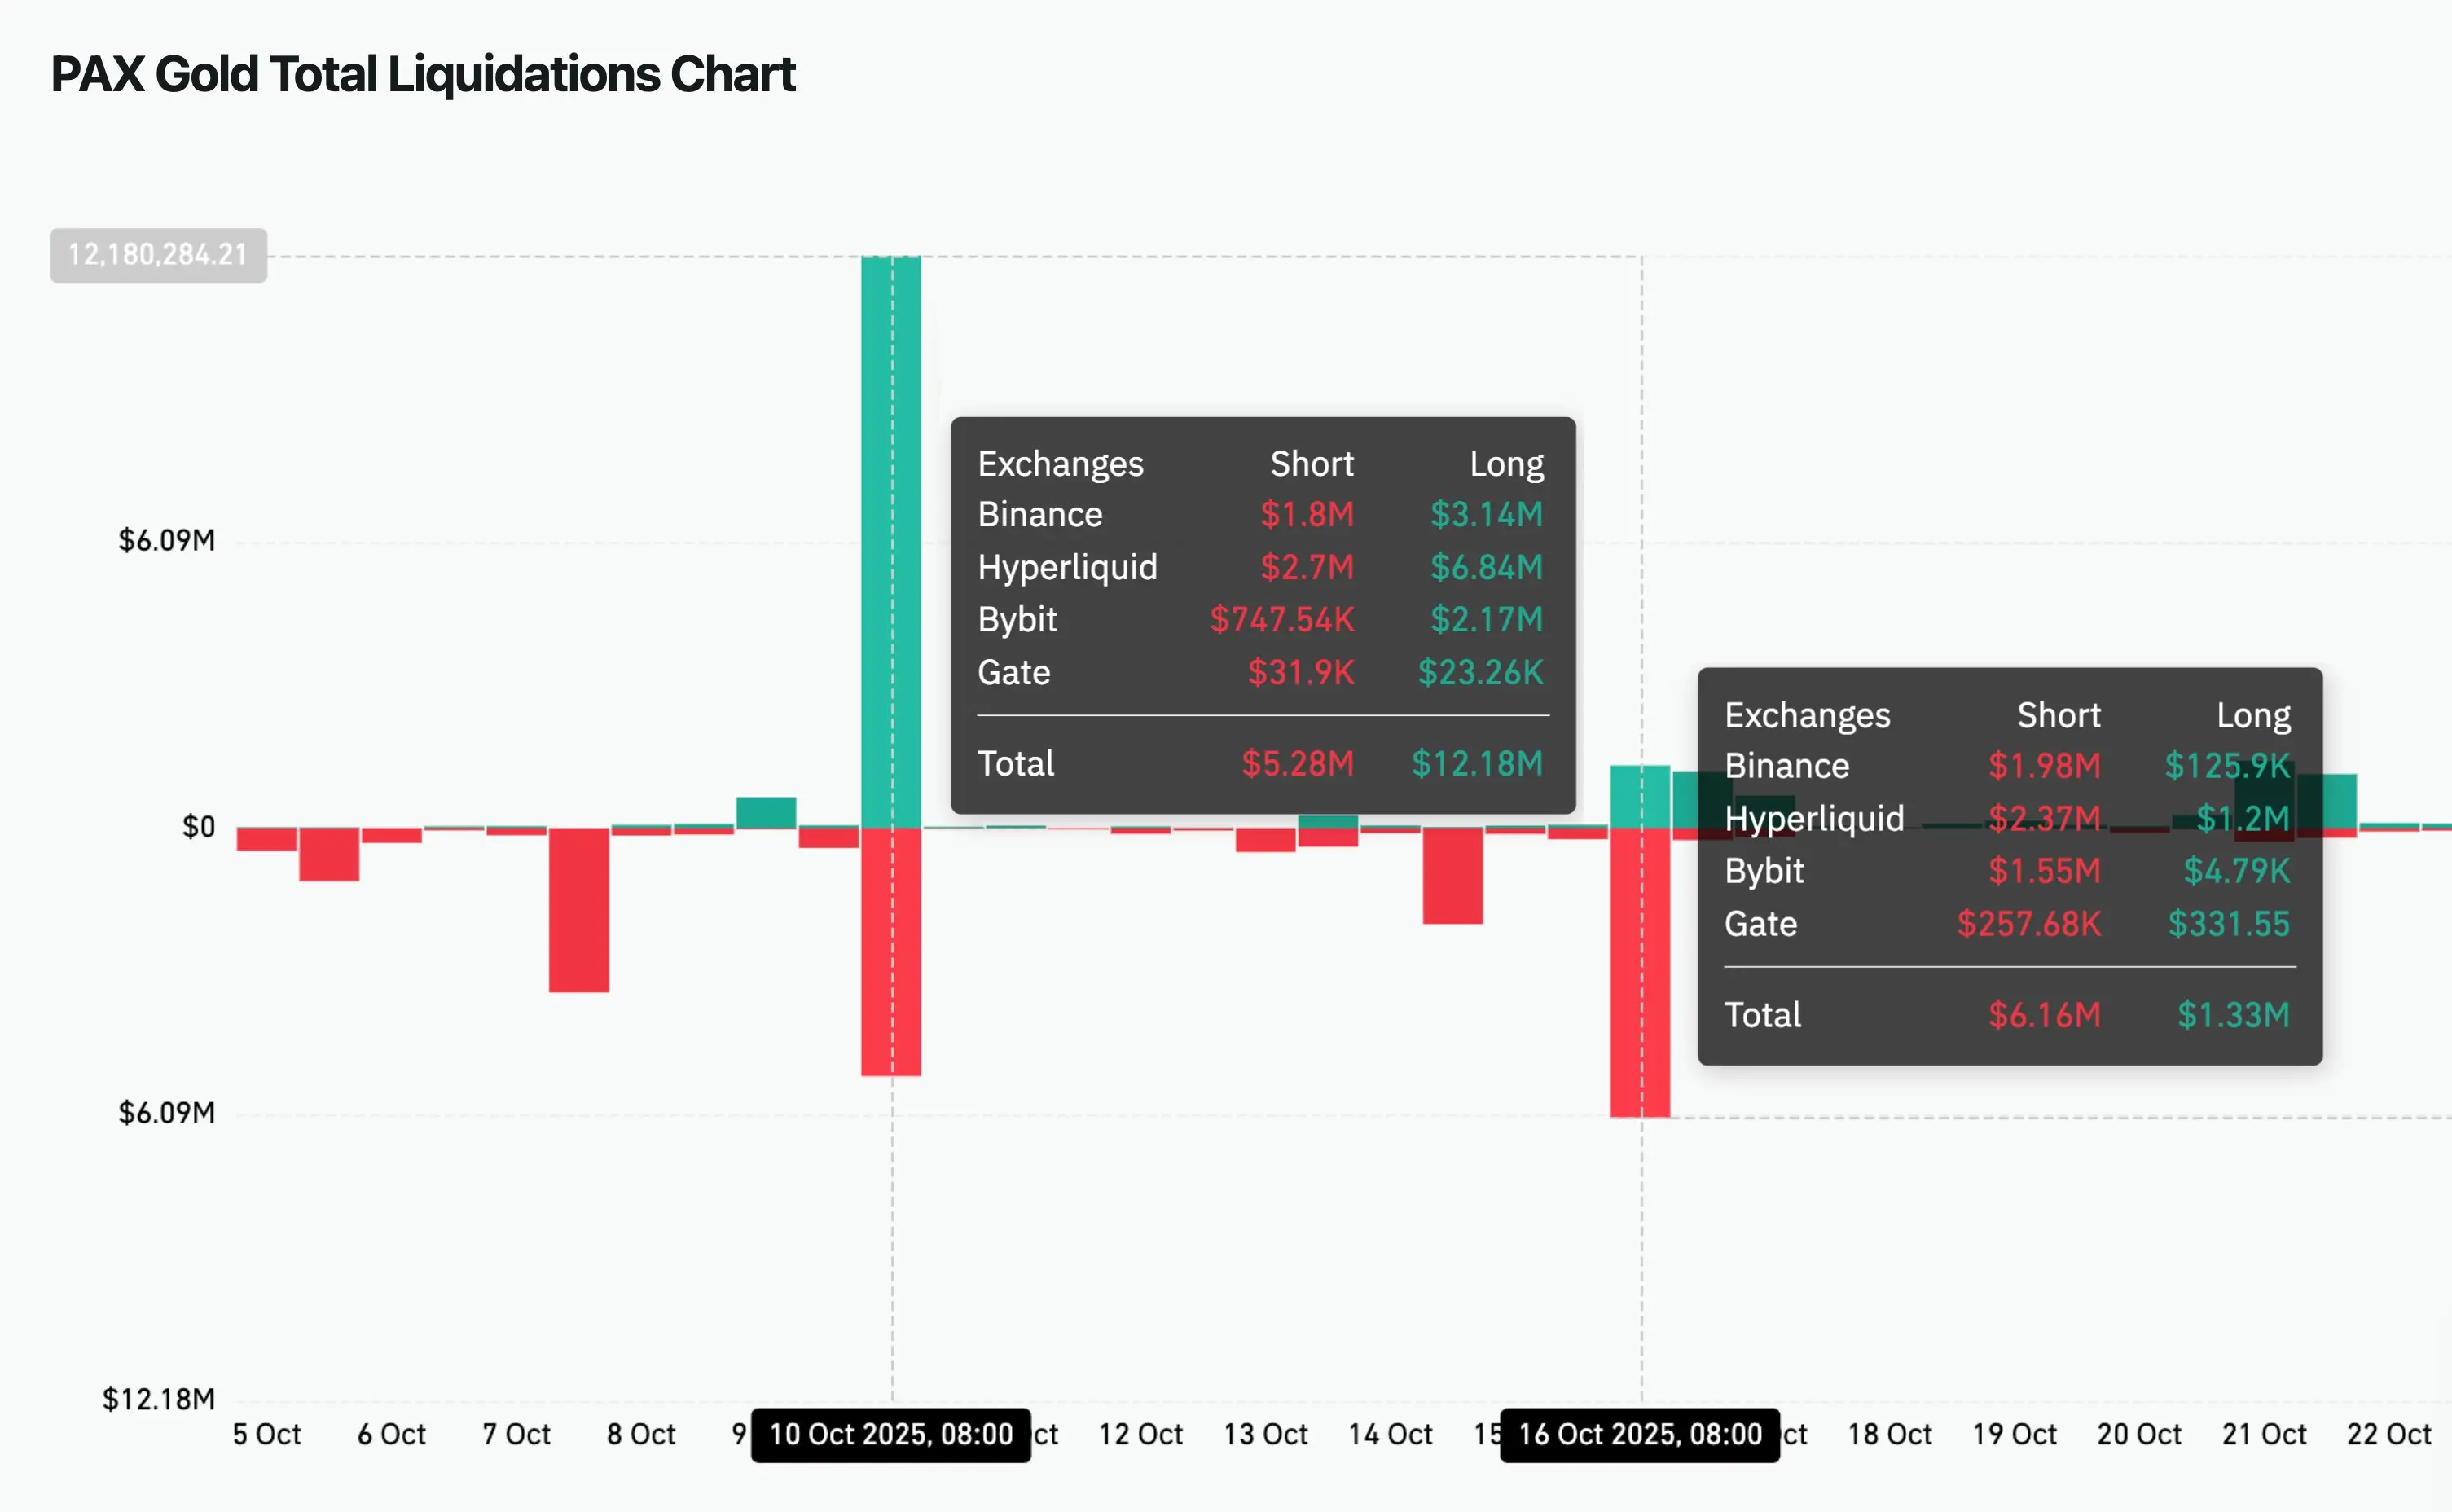Viewport: 2452px width, 1512px height.
Task: Click the $6.84M Hyperliquid long value
Action: coord(1486,567)
